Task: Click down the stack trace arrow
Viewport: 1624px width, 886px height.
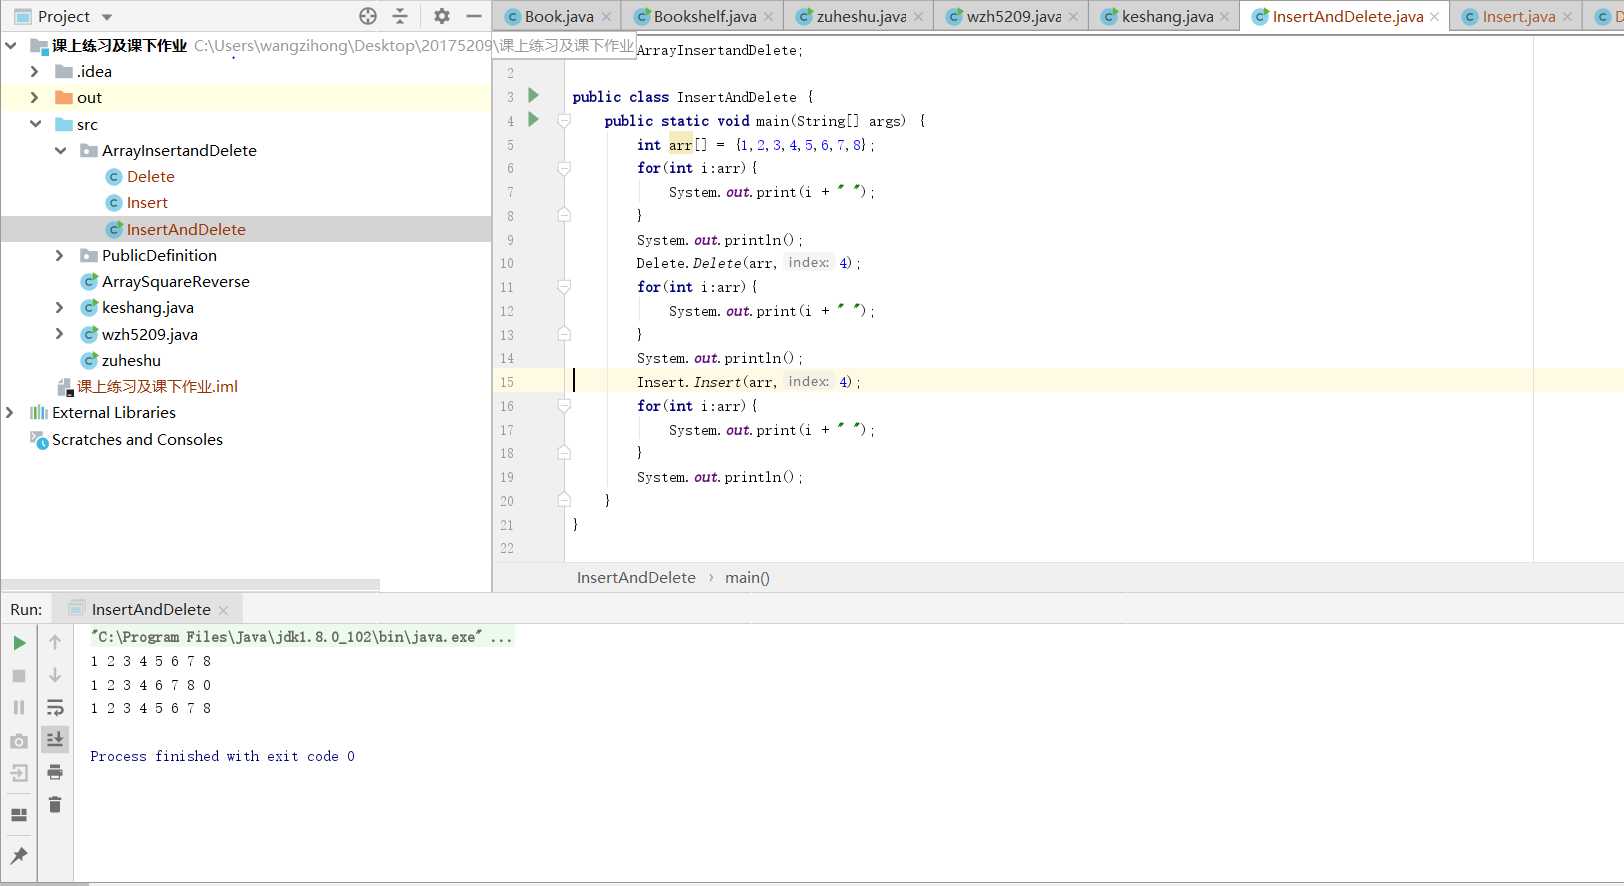Action: coord(55,676)
